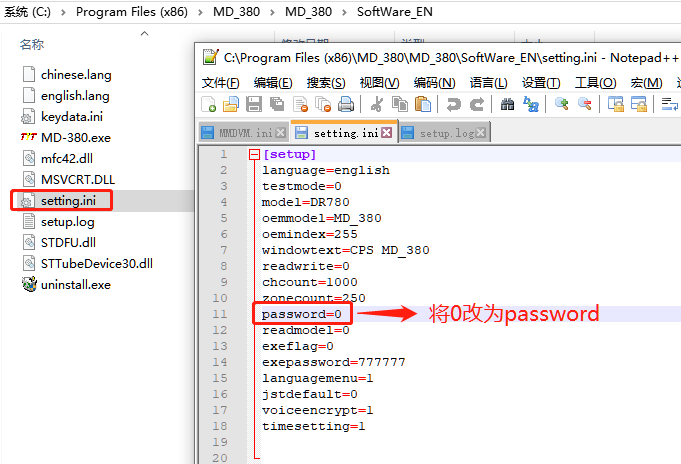Collapse the [setup] section fold marker

pos(254,155)
